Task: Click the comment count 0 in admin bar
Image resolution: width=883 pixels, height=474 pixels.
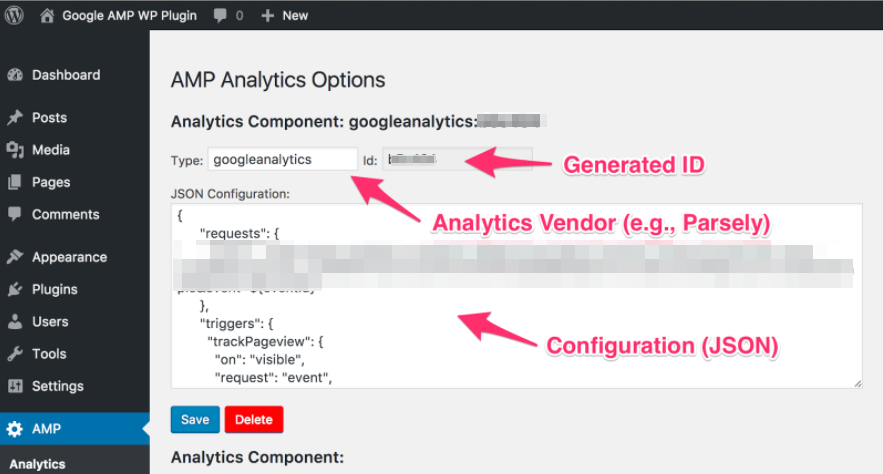Action: click(239, 16)
